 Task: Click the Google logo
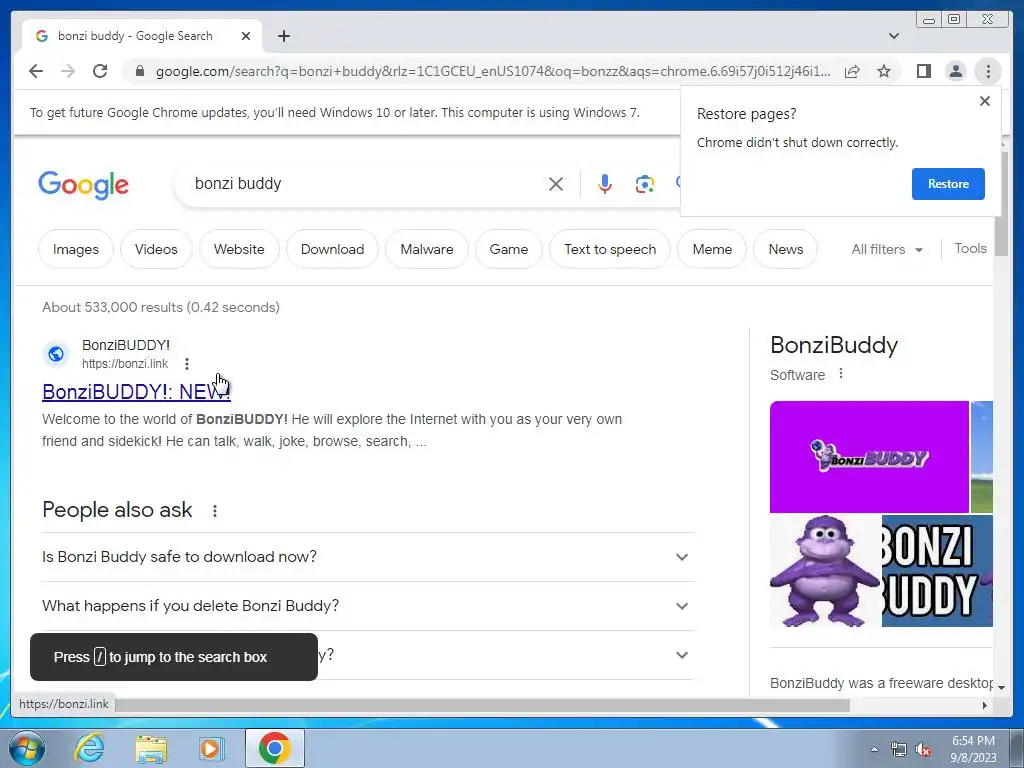tap(84, 185)
